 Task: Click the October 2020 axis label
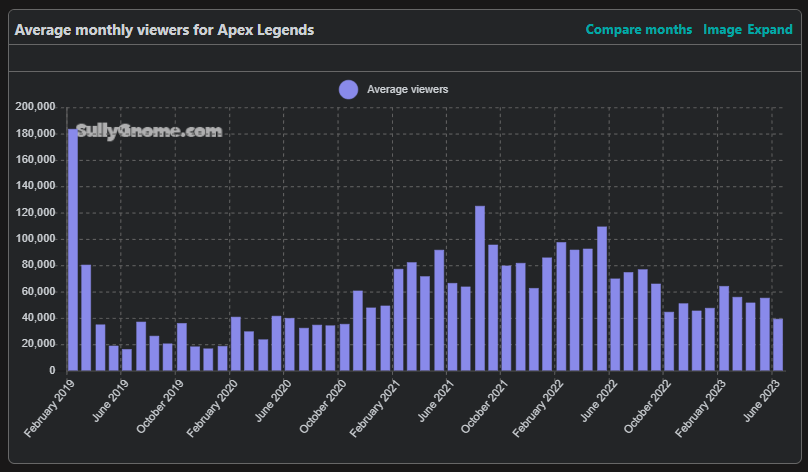point(323,407)
